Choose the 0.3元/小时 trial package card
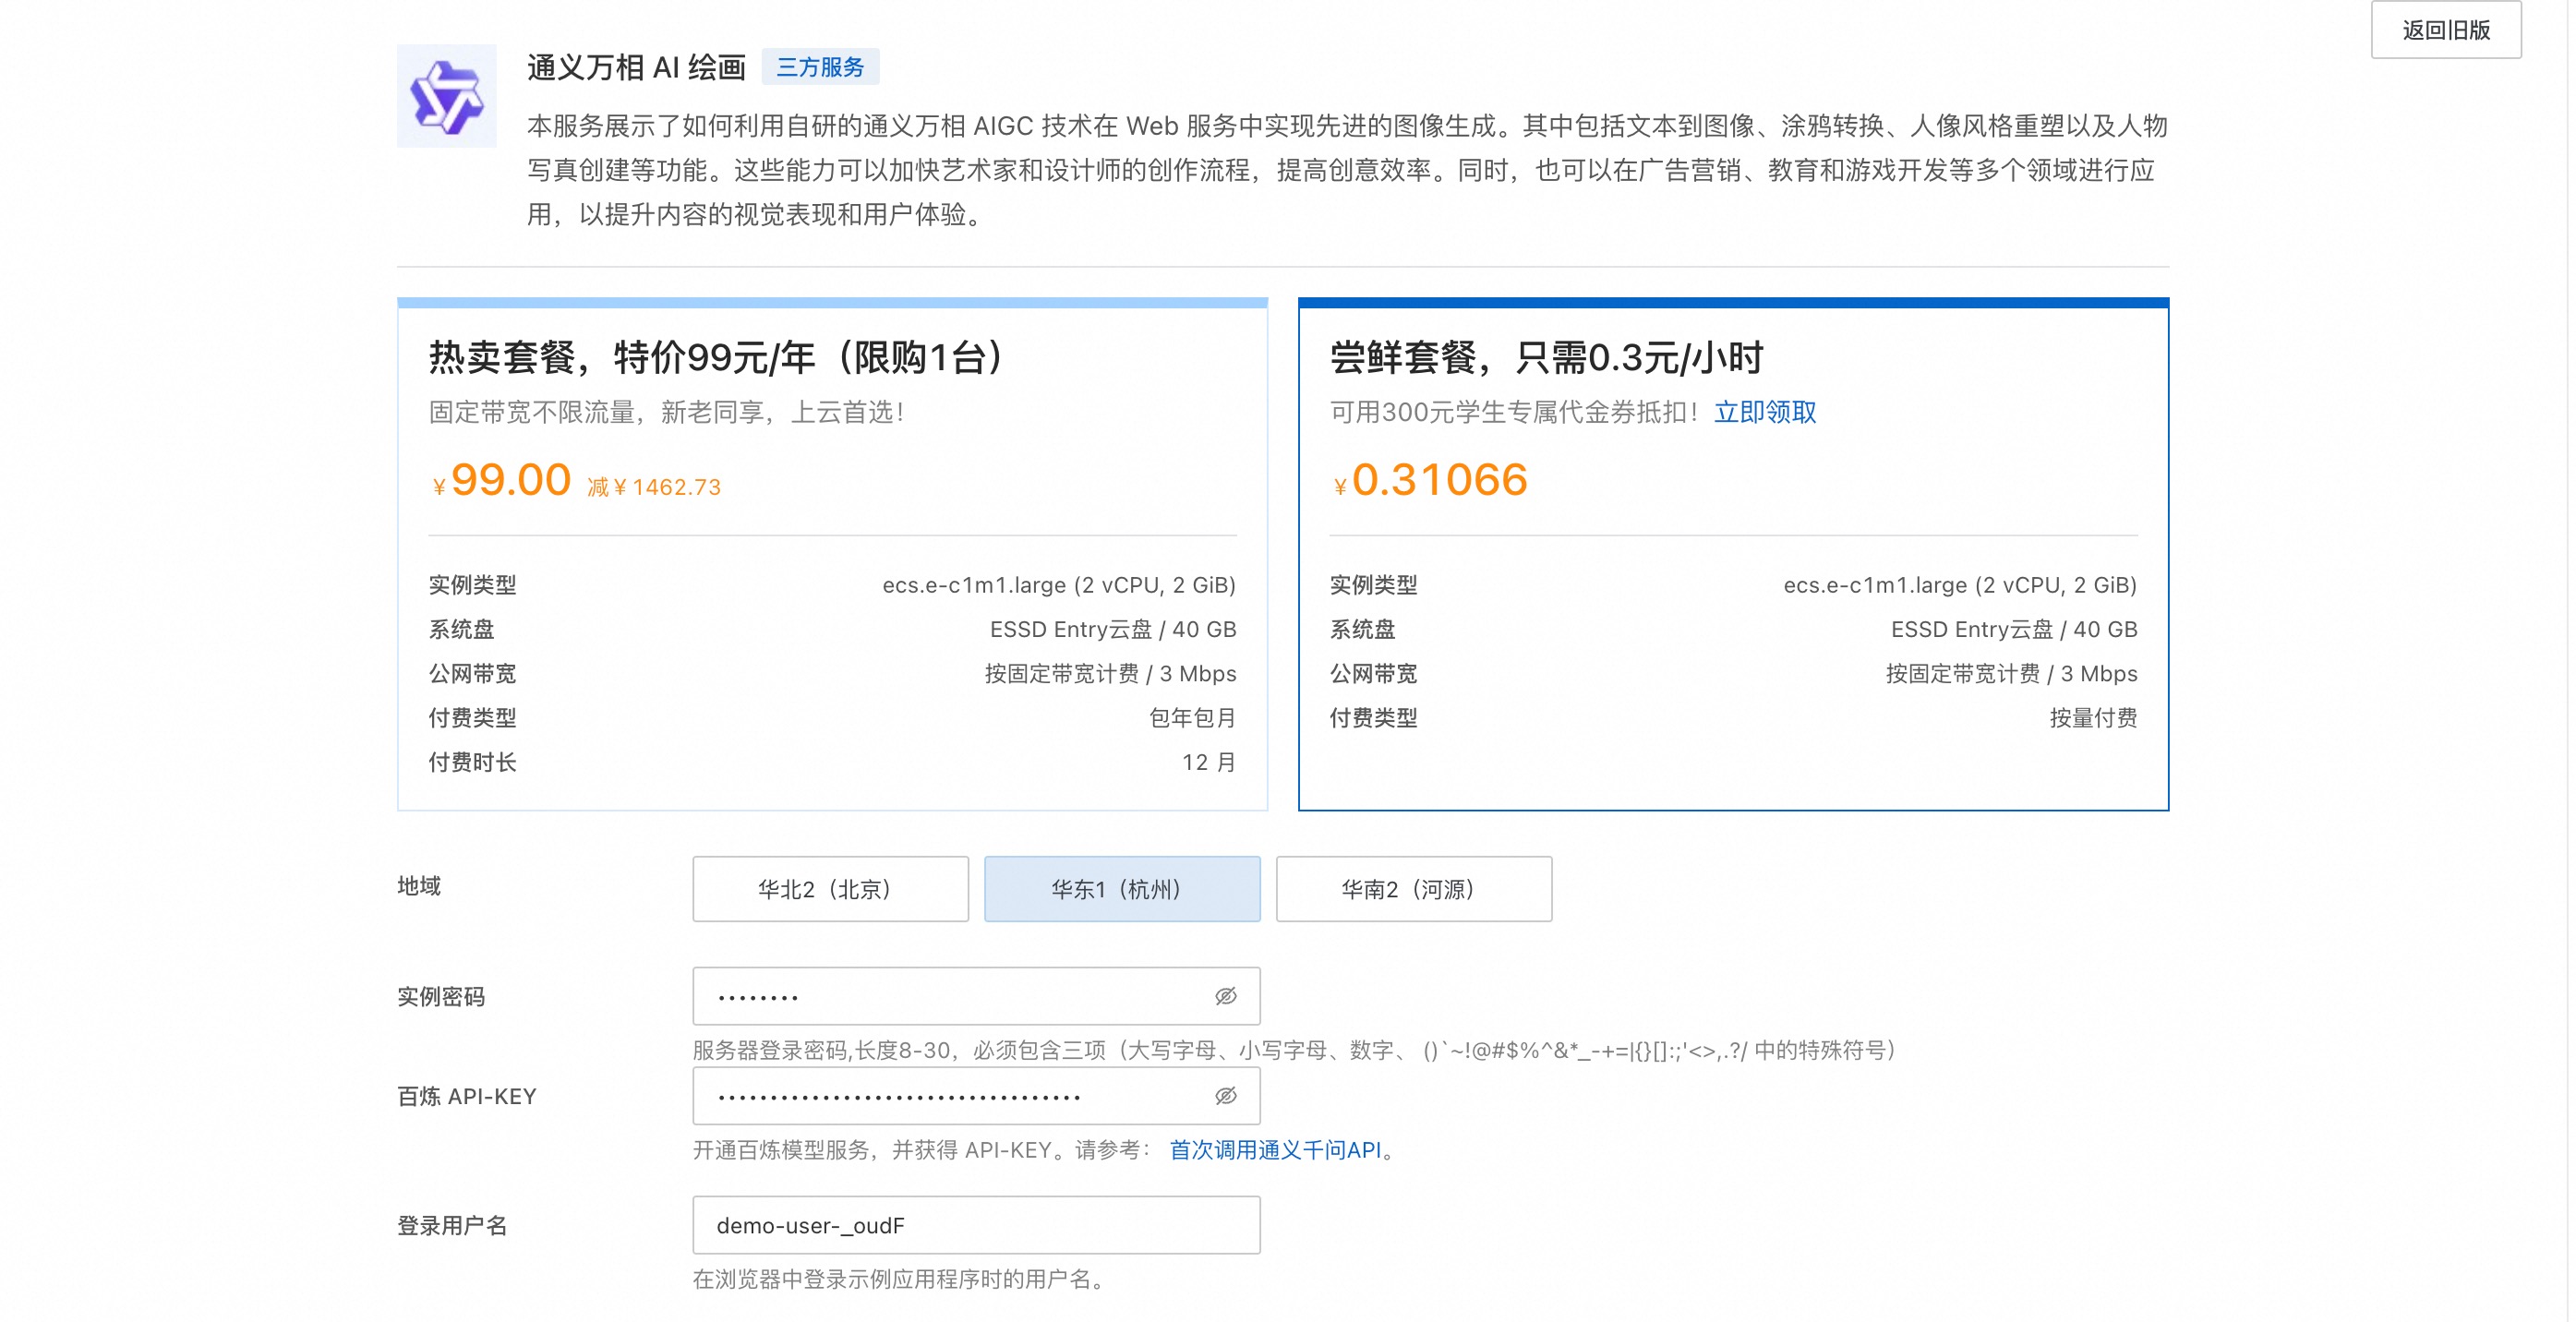 (x=1732, y=555)
